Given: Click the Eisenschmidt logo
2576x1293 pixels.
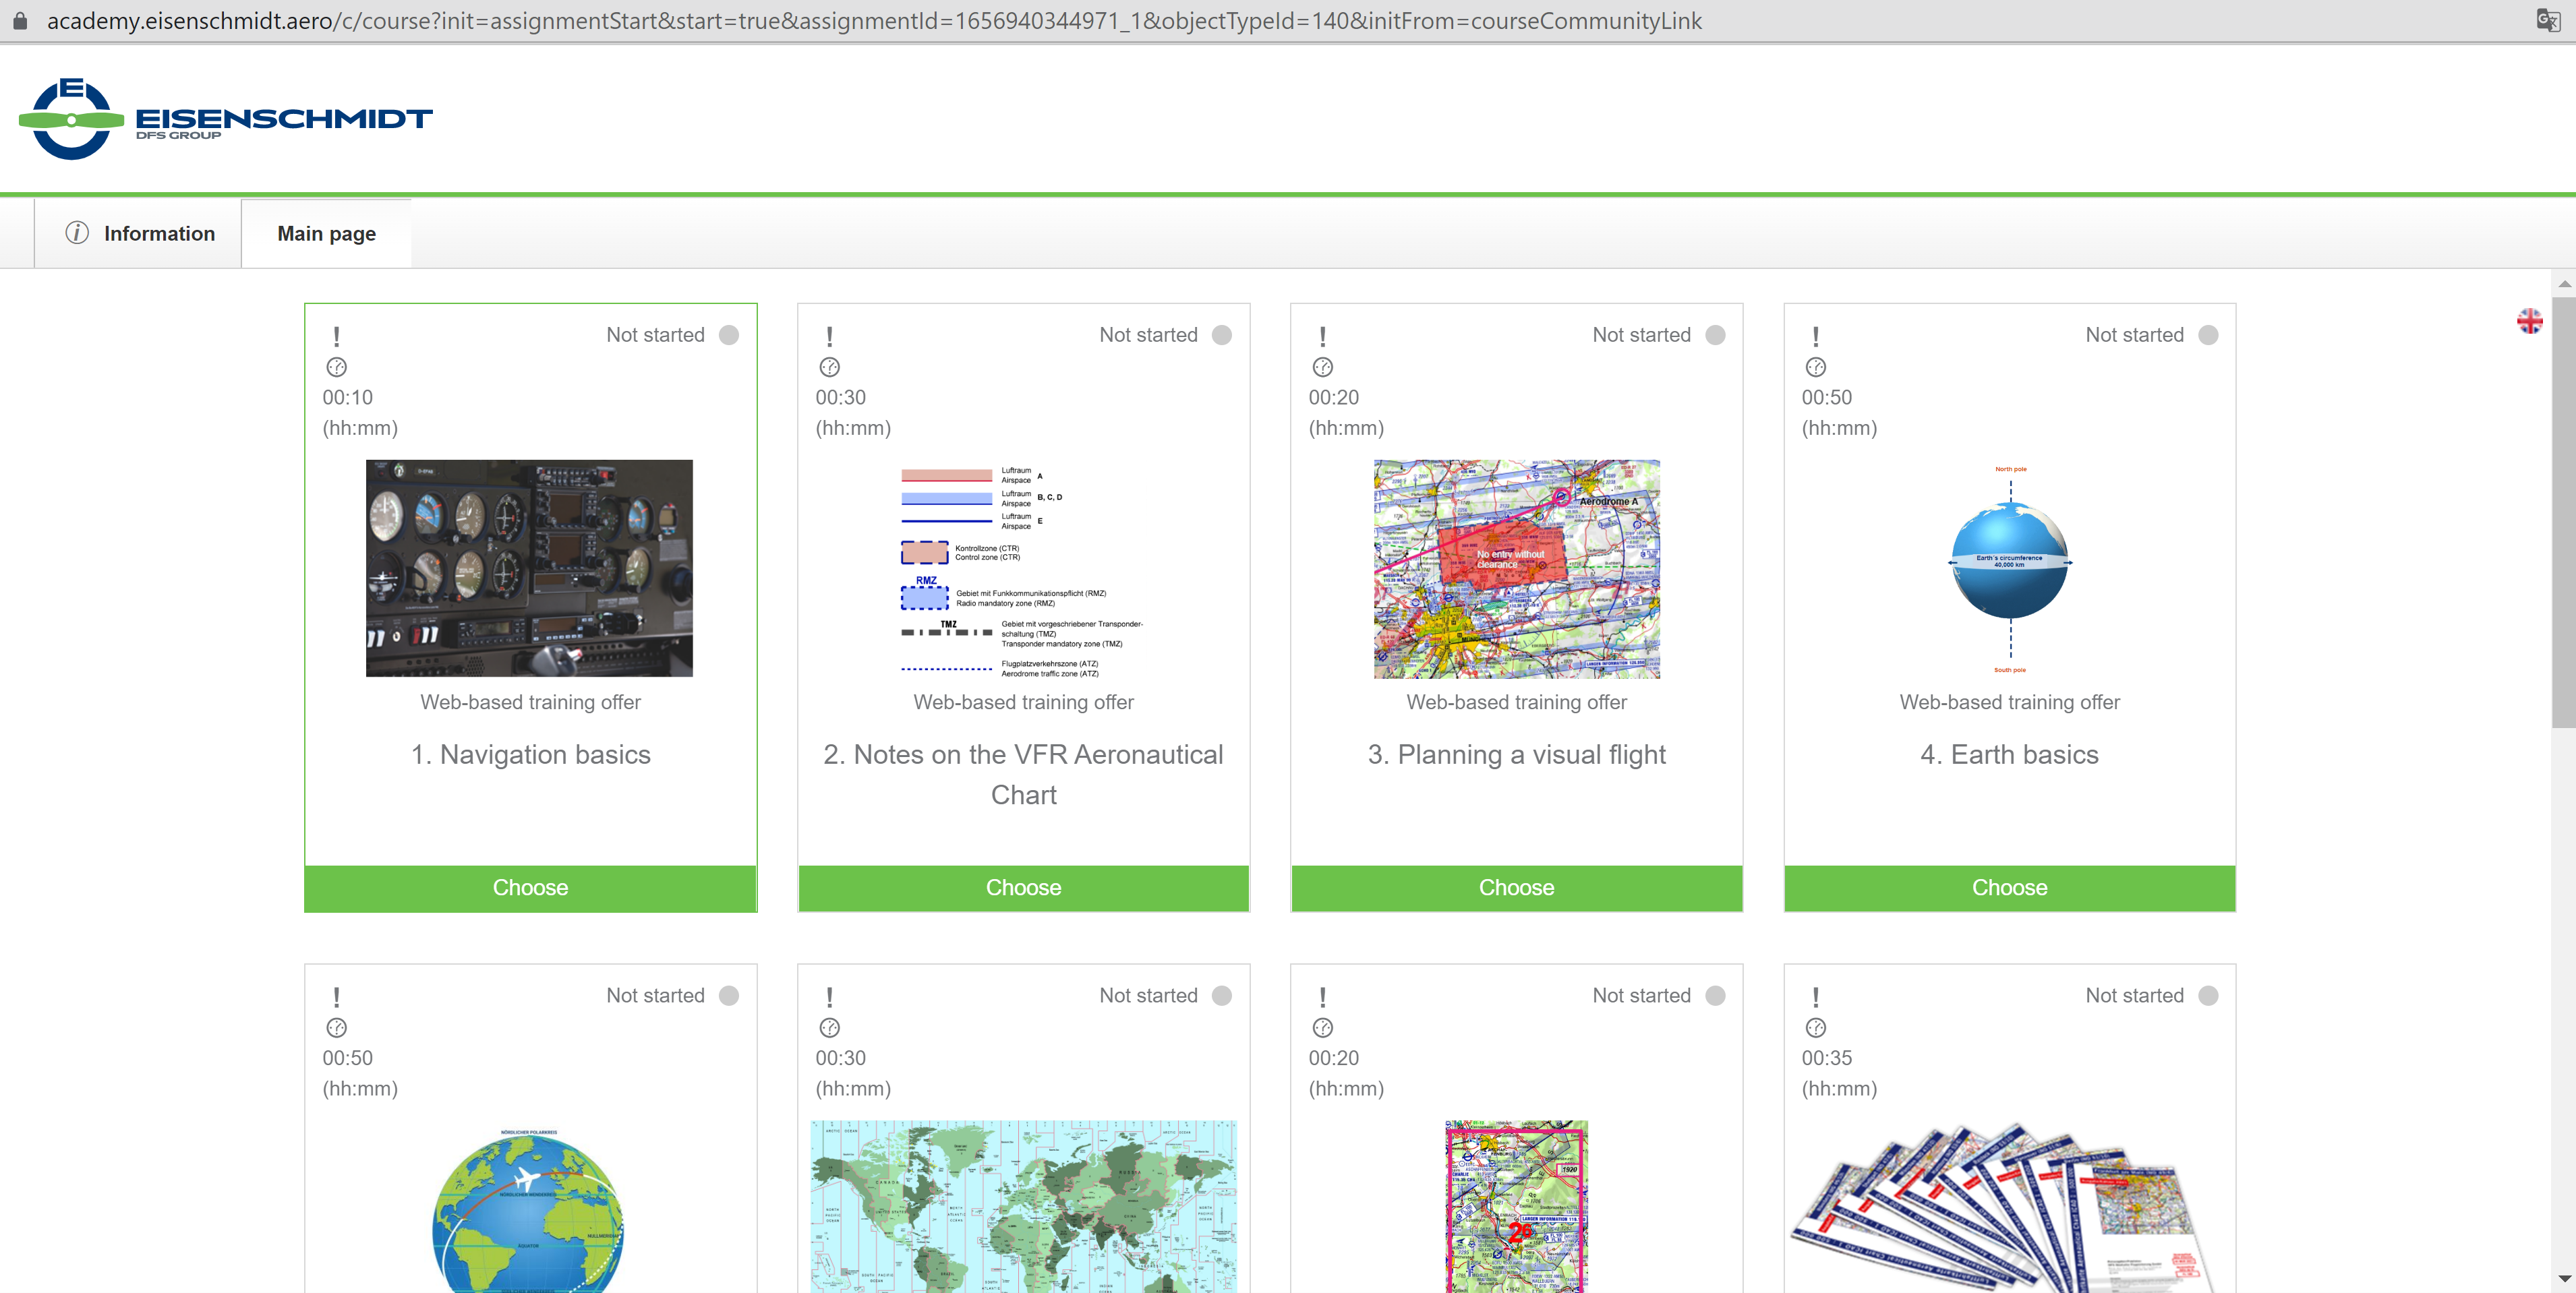Looking at the screenshot, I should click(x=225, y=118).
